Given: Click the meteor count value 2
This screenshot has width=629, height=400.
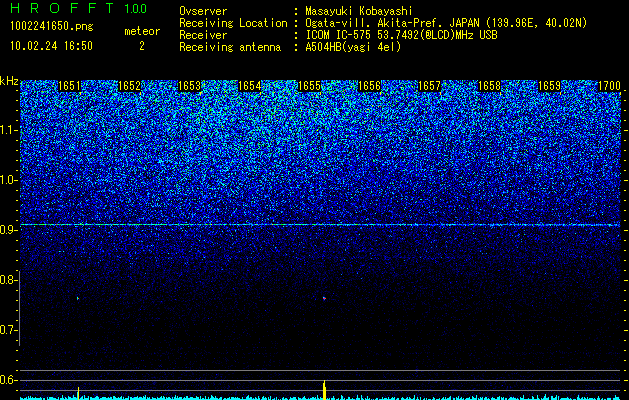Looking at the screenshot, I should (x=142, y=46).
